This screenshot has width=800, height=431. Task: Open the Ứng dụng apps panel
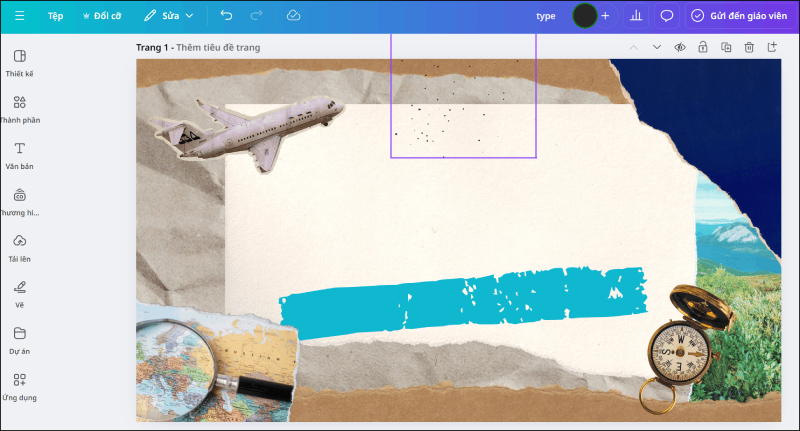(x=19, y=386)
